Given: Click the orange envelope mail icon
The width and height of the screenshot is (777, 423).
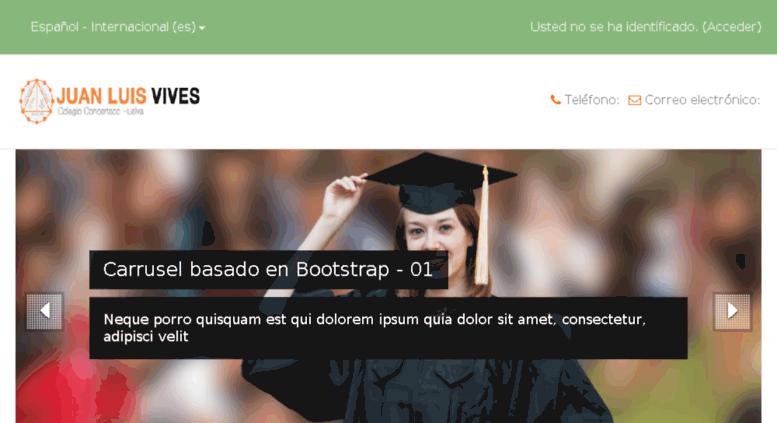Looking at the screenshot, I should pyautogui.click(x=634, y=101).
